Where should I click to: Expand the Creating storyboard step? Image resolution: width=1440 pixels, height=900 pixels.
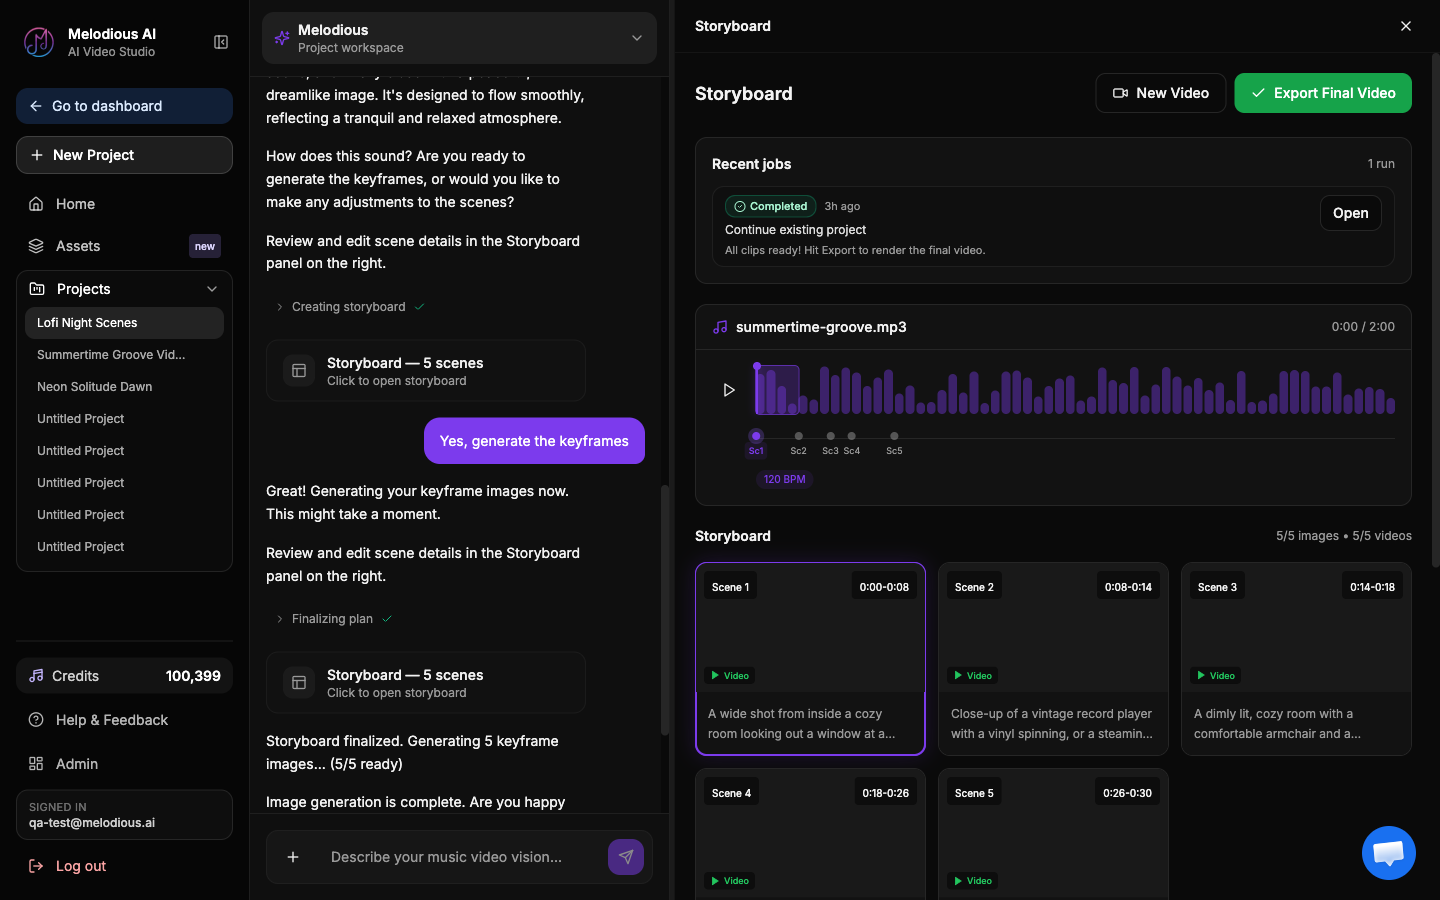[x=350, y=307]
